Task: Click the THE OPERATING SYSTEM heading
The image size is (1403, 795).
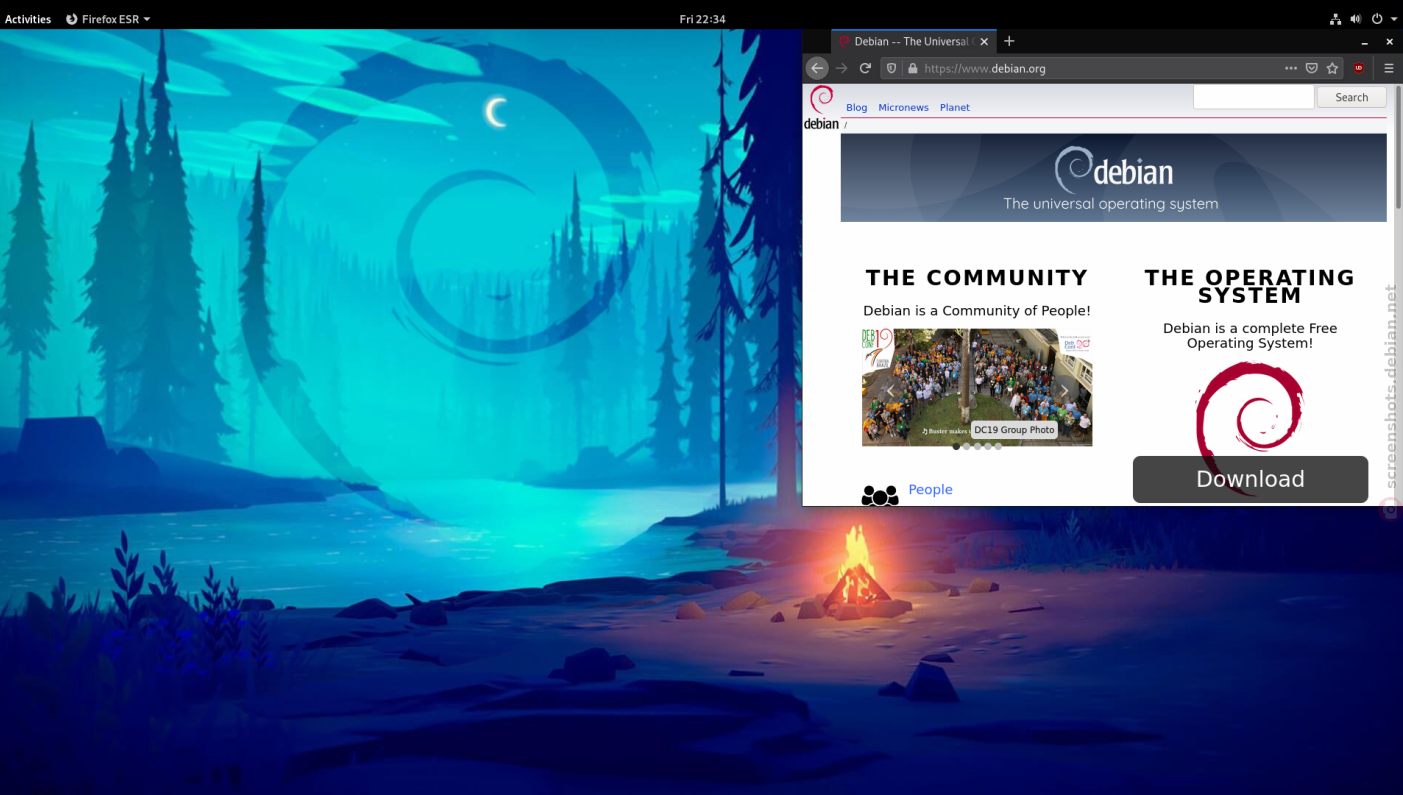Action: point(1250,286)
